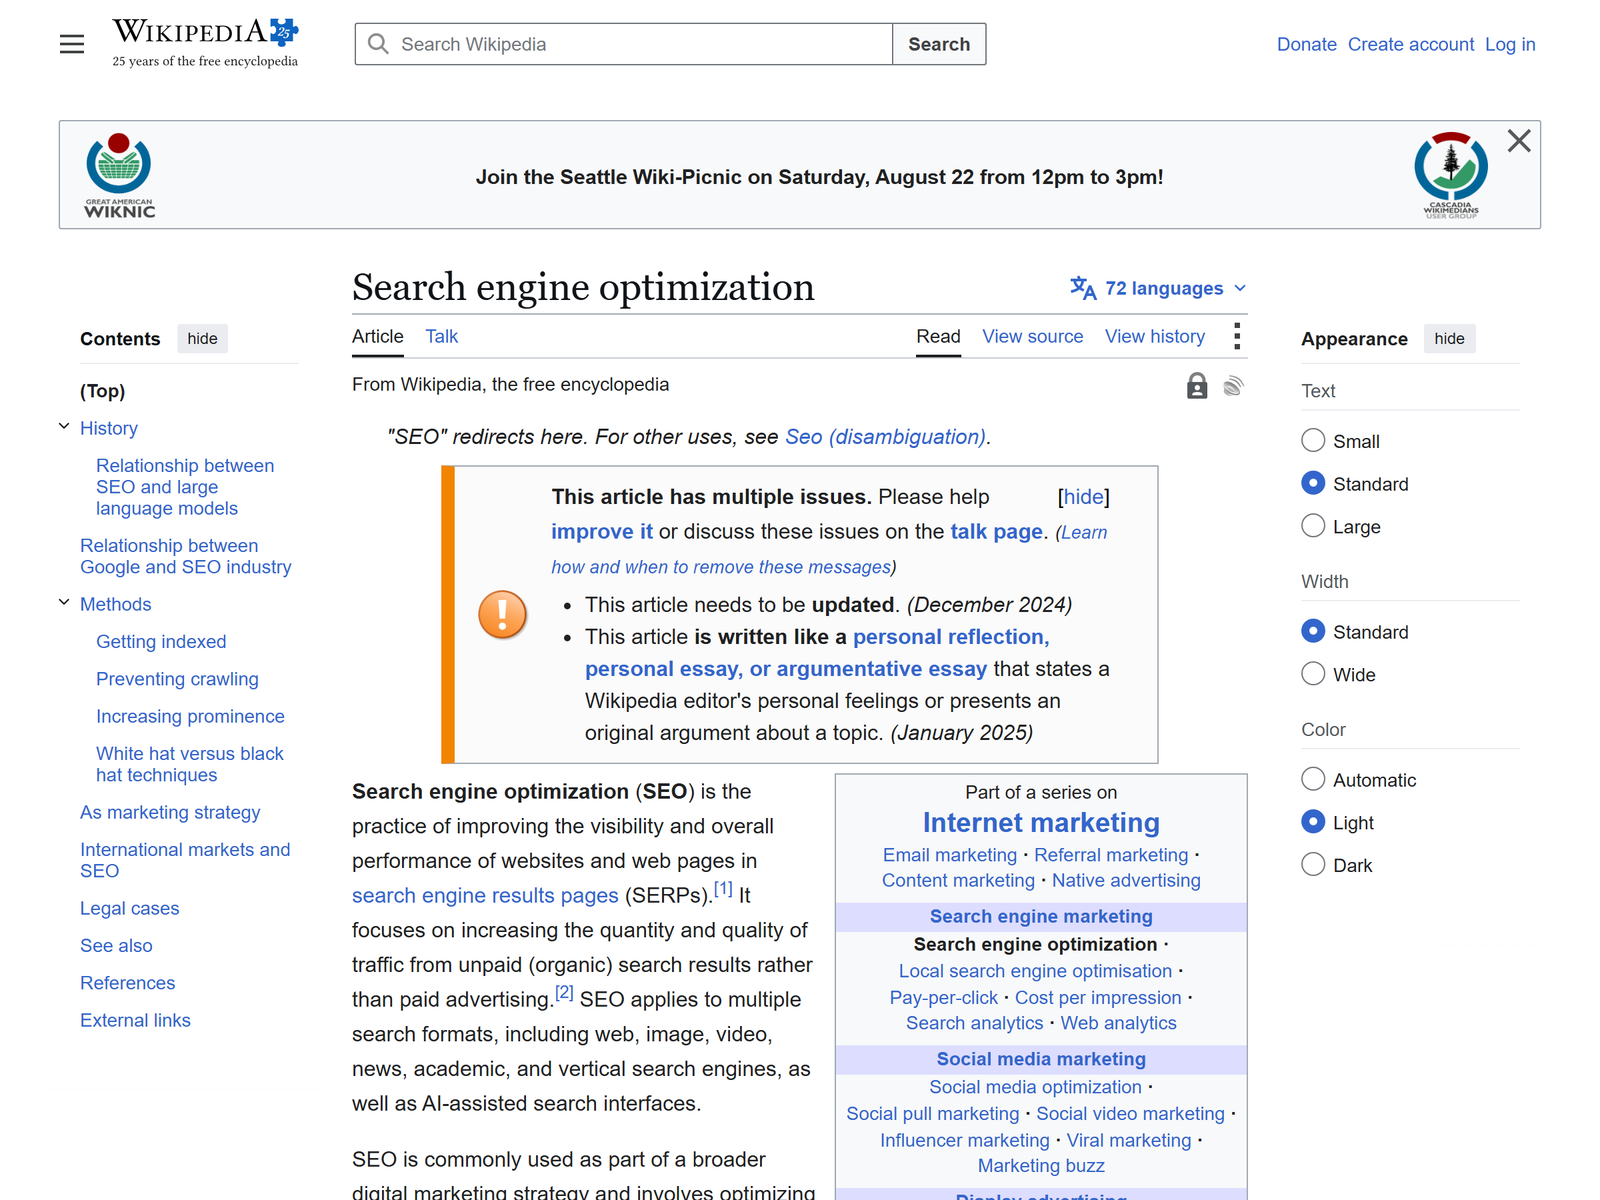Switch to the Article tab
Image resolution: width=1600 pixels, height=1200 pixels.
pos(378,337)
